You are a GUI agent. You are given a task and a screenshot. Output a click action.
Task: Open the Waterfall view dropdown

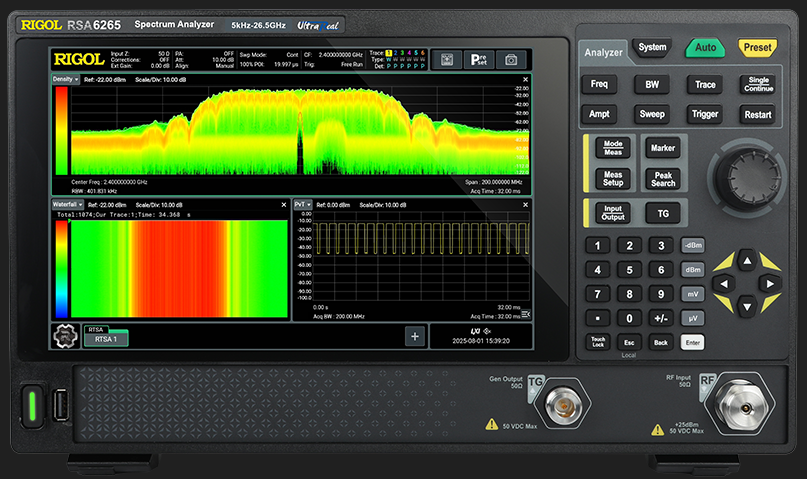68,204
